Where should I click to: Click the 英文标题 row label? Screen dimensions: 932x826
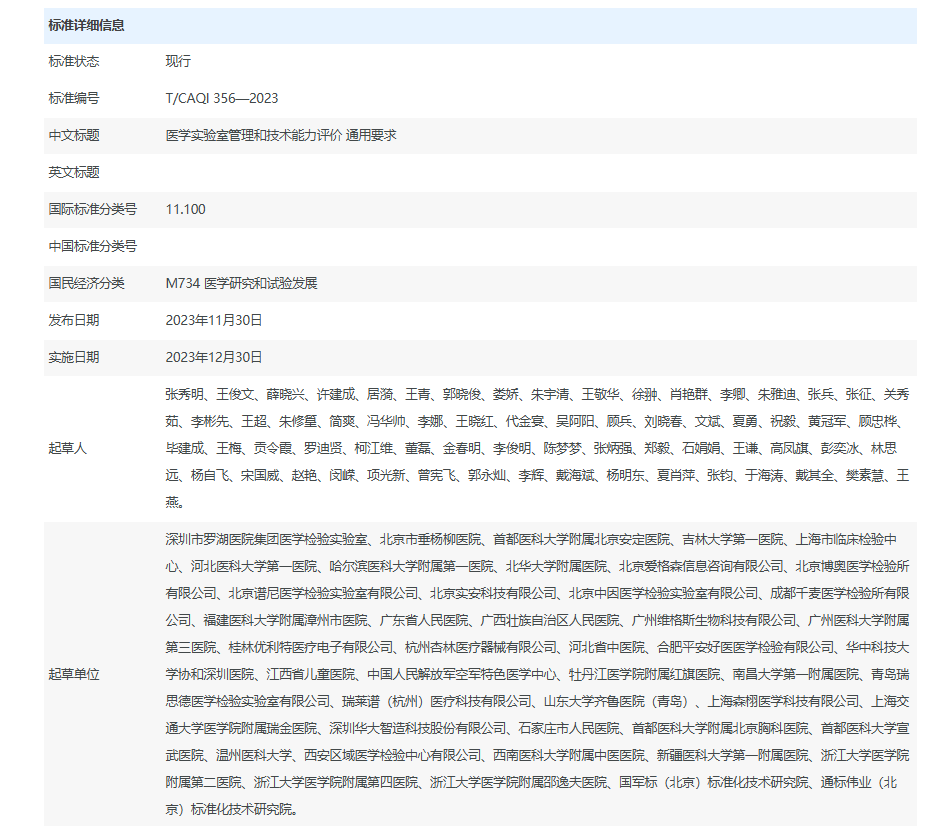74,172
